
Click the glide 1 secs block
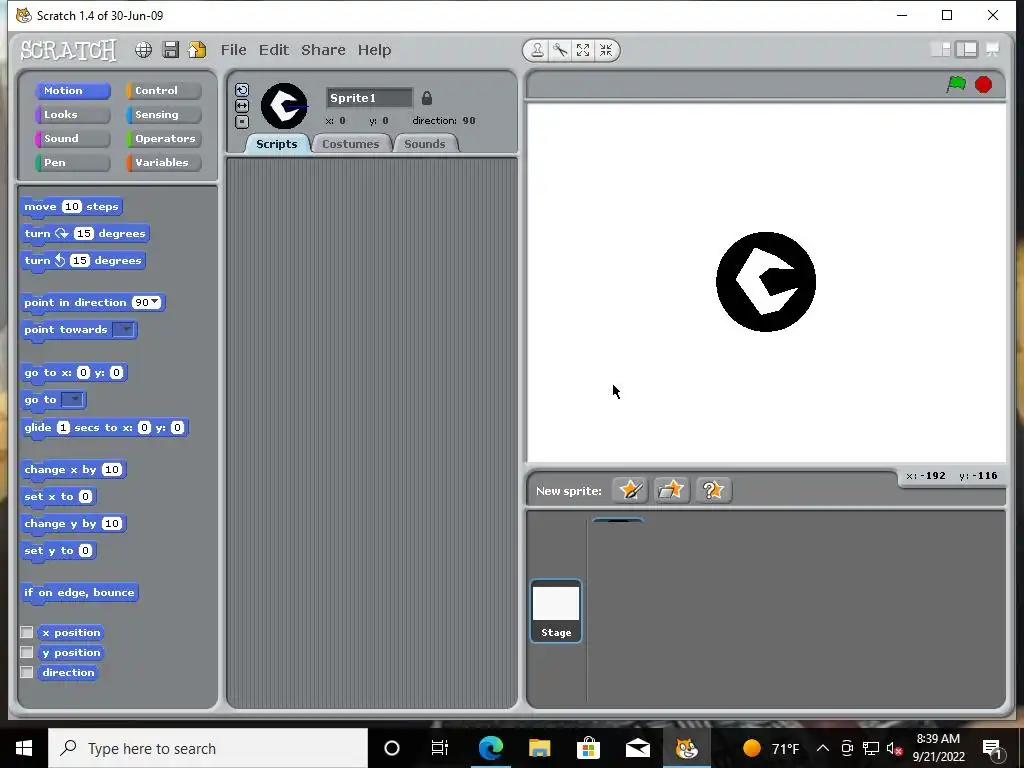point(104,428)
